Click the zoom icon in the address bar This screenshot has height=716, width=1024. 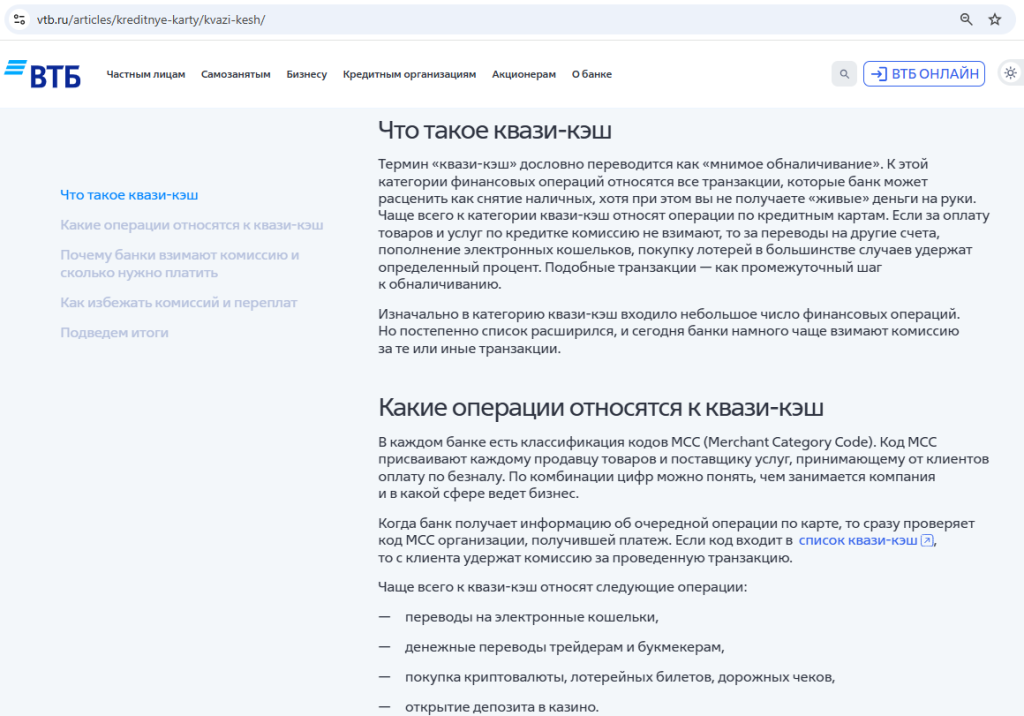coord(964,17)
